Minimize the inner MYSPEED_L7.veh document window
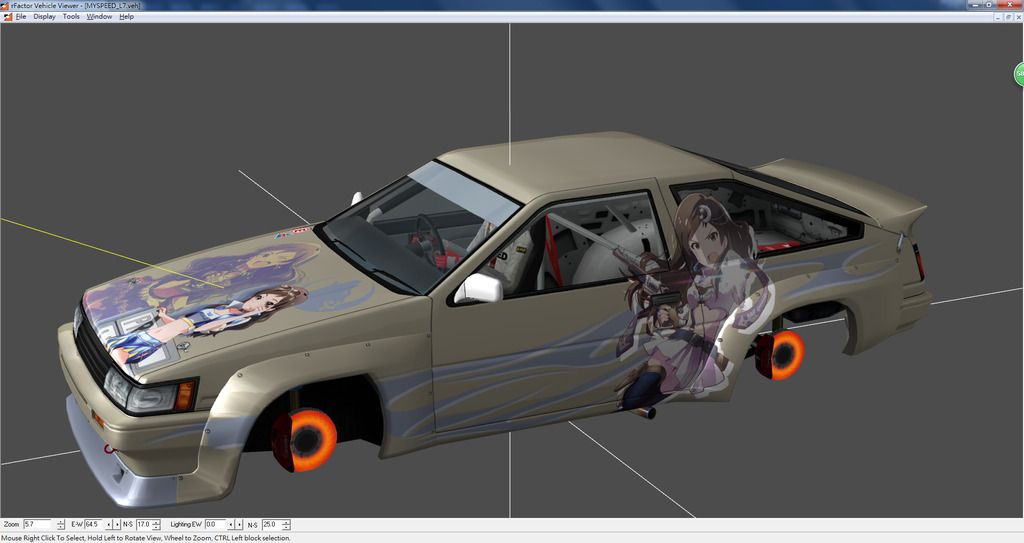The width and height of the screenshot is (1024, 543). pos(998,18)
